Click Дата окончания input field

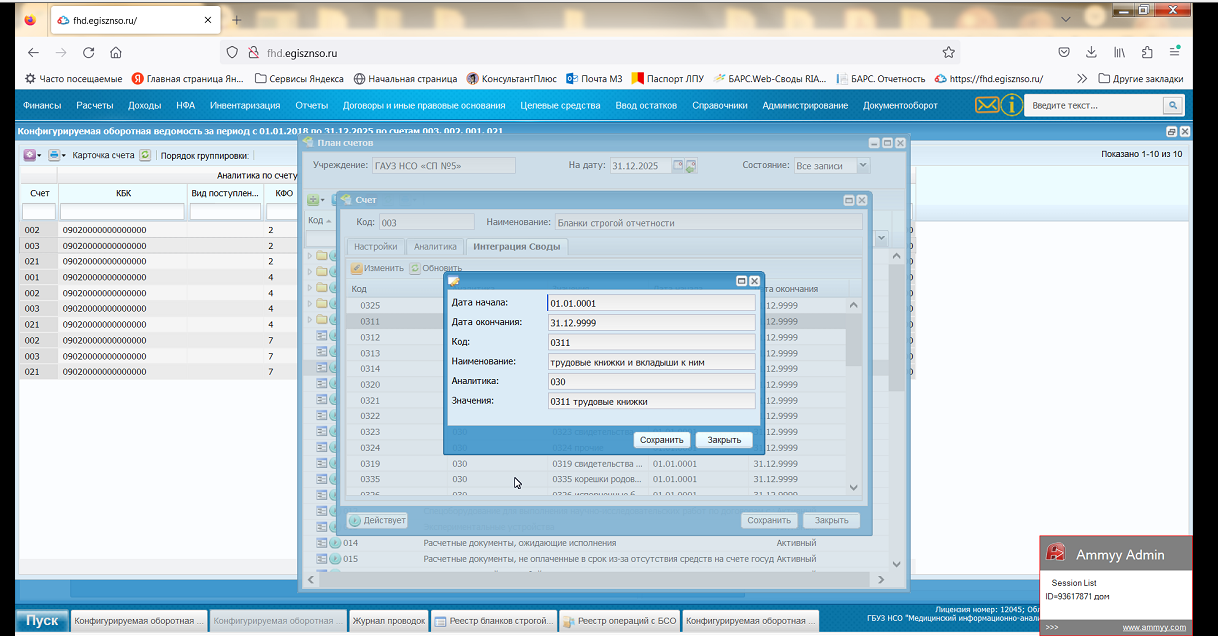click(651, 322)
